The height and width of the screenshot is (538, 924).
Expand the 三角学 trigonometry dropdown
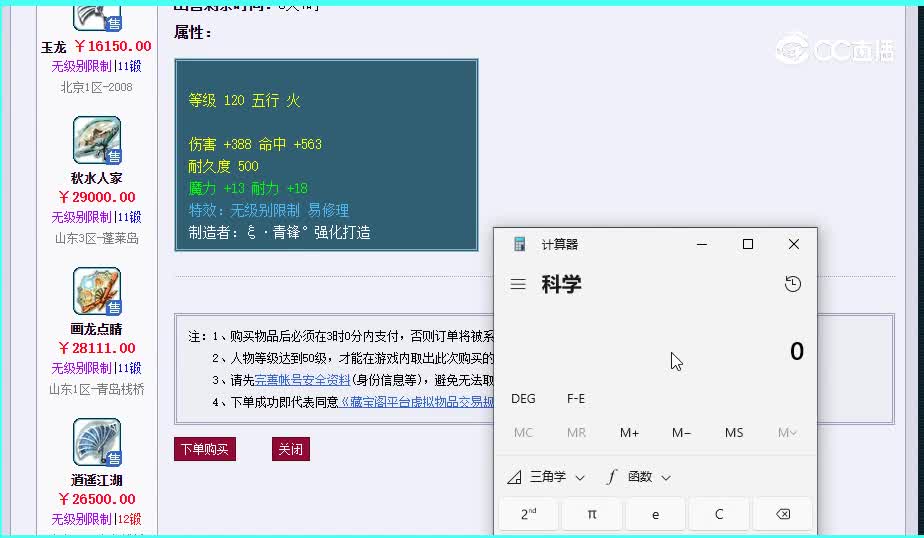click(x=546, y=477)
